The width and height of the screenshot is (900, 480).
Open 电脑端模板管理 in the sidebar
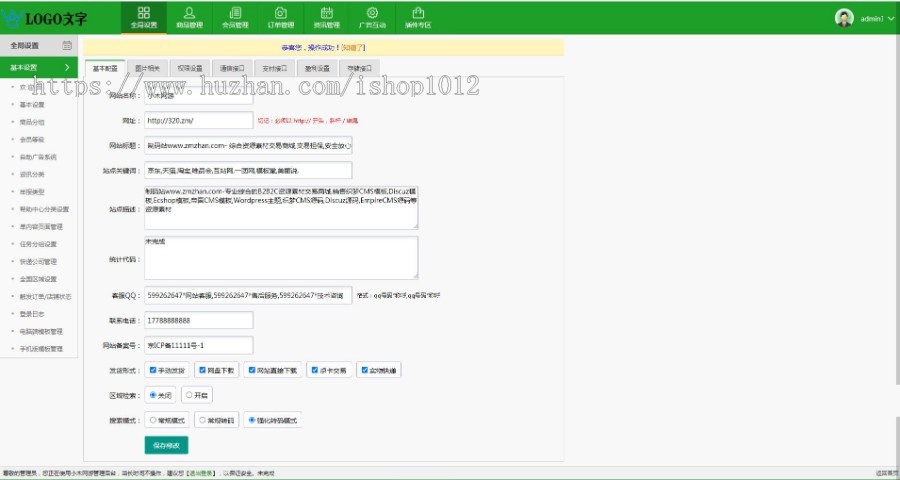pyautogui.click(x=41, y=331)
